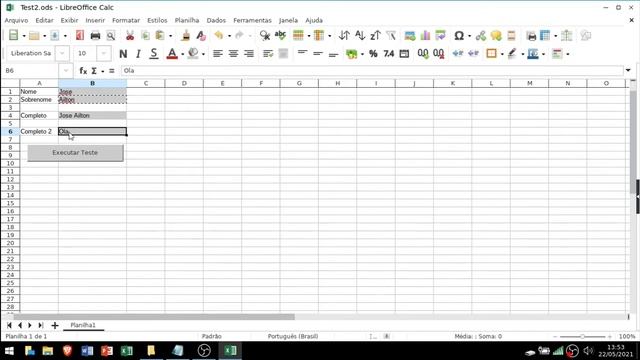The image size is (640, 360).
Task: Open Word from Windows taskbar
Action: coord(87,351)
